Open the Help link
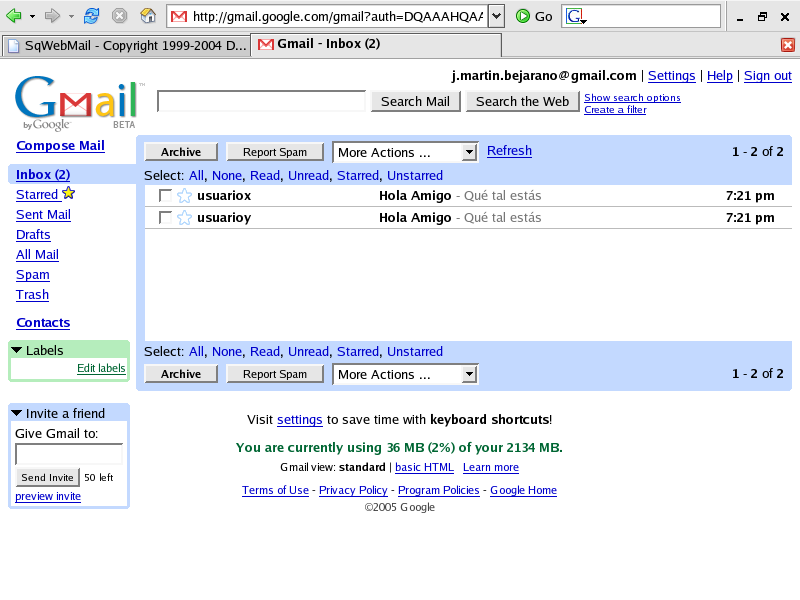The height and width of the screenshot is (600, 800). [x=719, y=76]
